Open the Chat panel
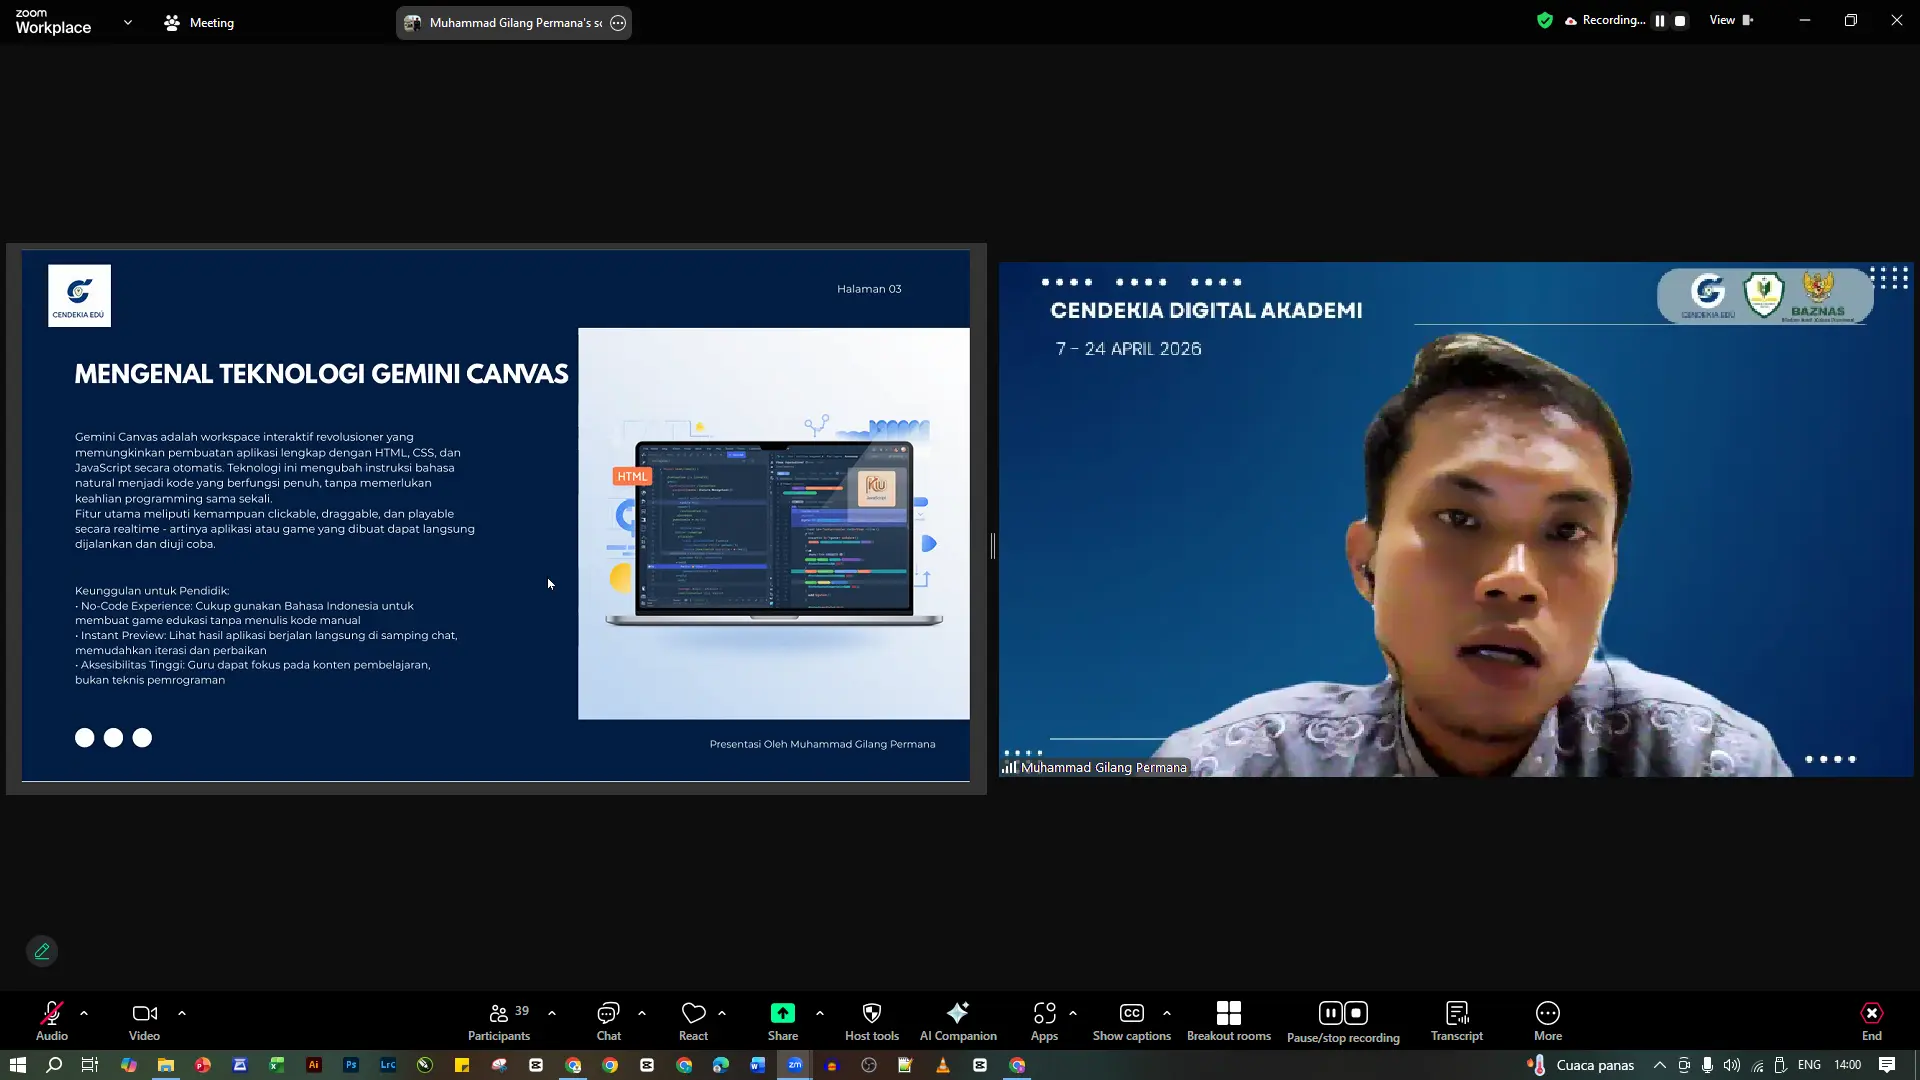The image size is (1920, 1080). (608, 1021)
